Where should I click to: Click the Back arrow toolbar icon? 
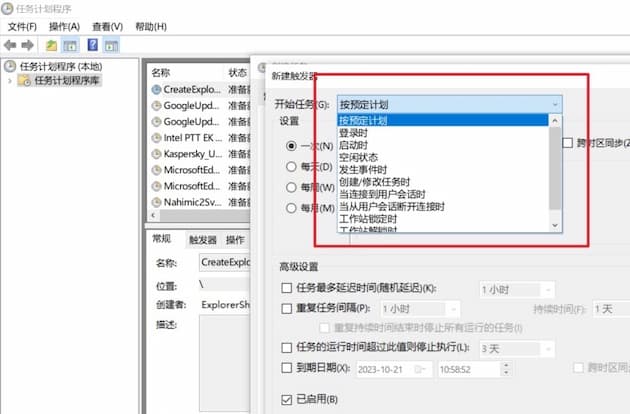click(11, 45)
